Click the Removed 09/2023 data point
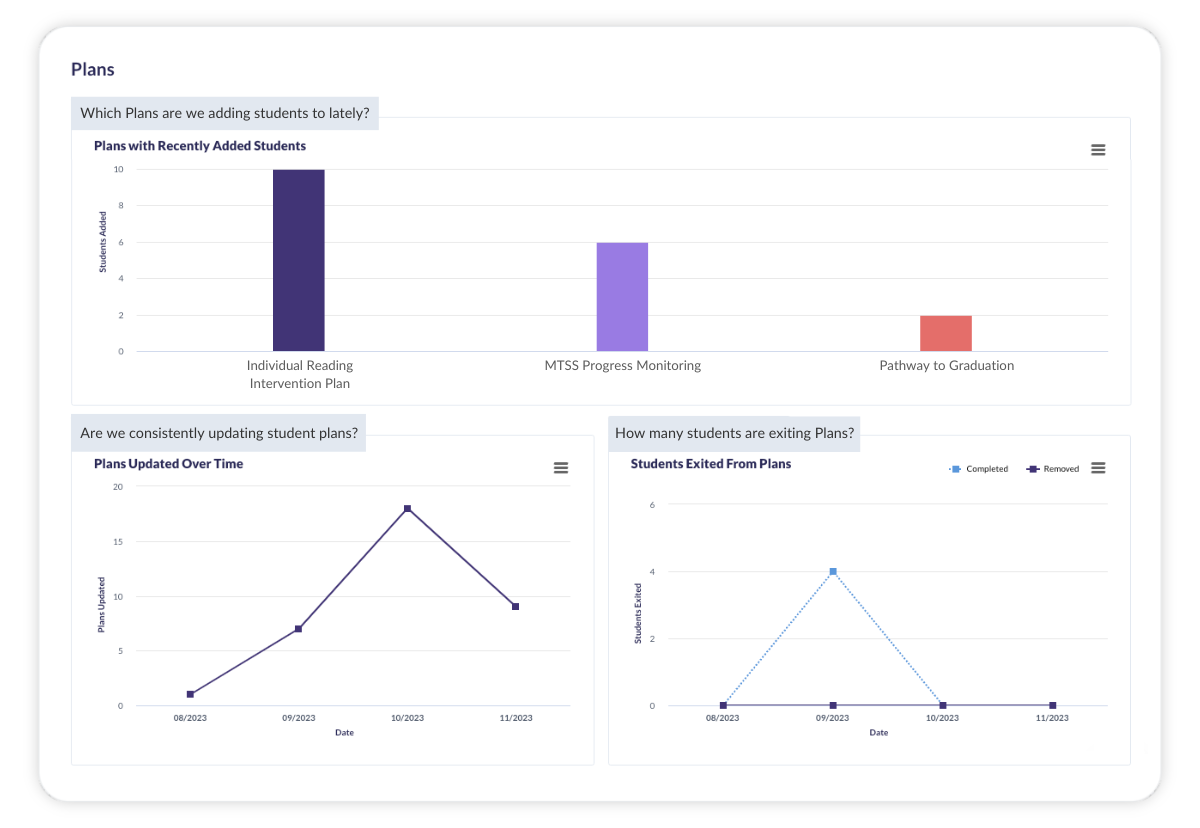Screen dimensions: 1200x828 [x=833, y=706]
